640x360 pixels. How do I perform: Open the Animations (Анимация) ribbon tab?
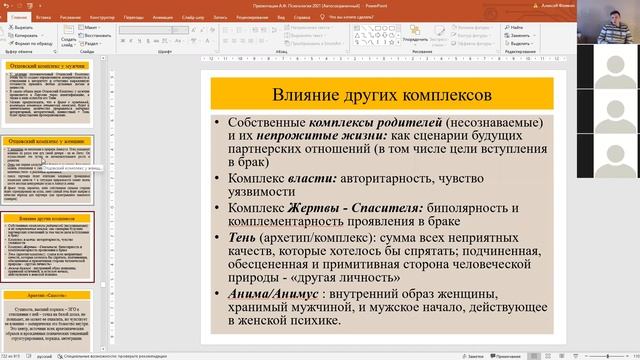[x=162, y=17]
